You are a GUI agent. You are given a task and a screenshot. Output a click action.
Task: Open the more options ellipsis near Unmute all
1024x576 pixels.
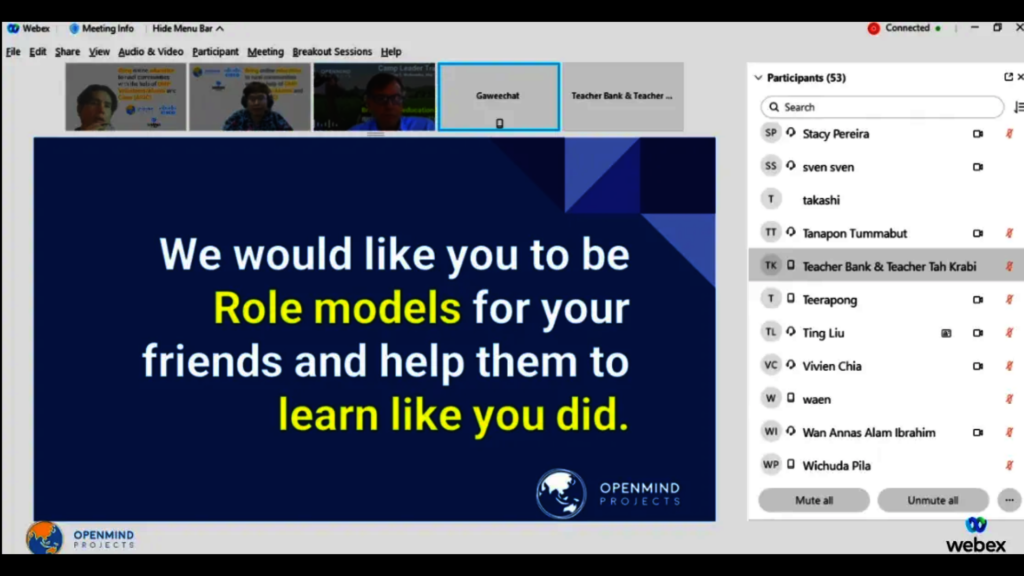pyautogui.click(x=1008, y=499)
